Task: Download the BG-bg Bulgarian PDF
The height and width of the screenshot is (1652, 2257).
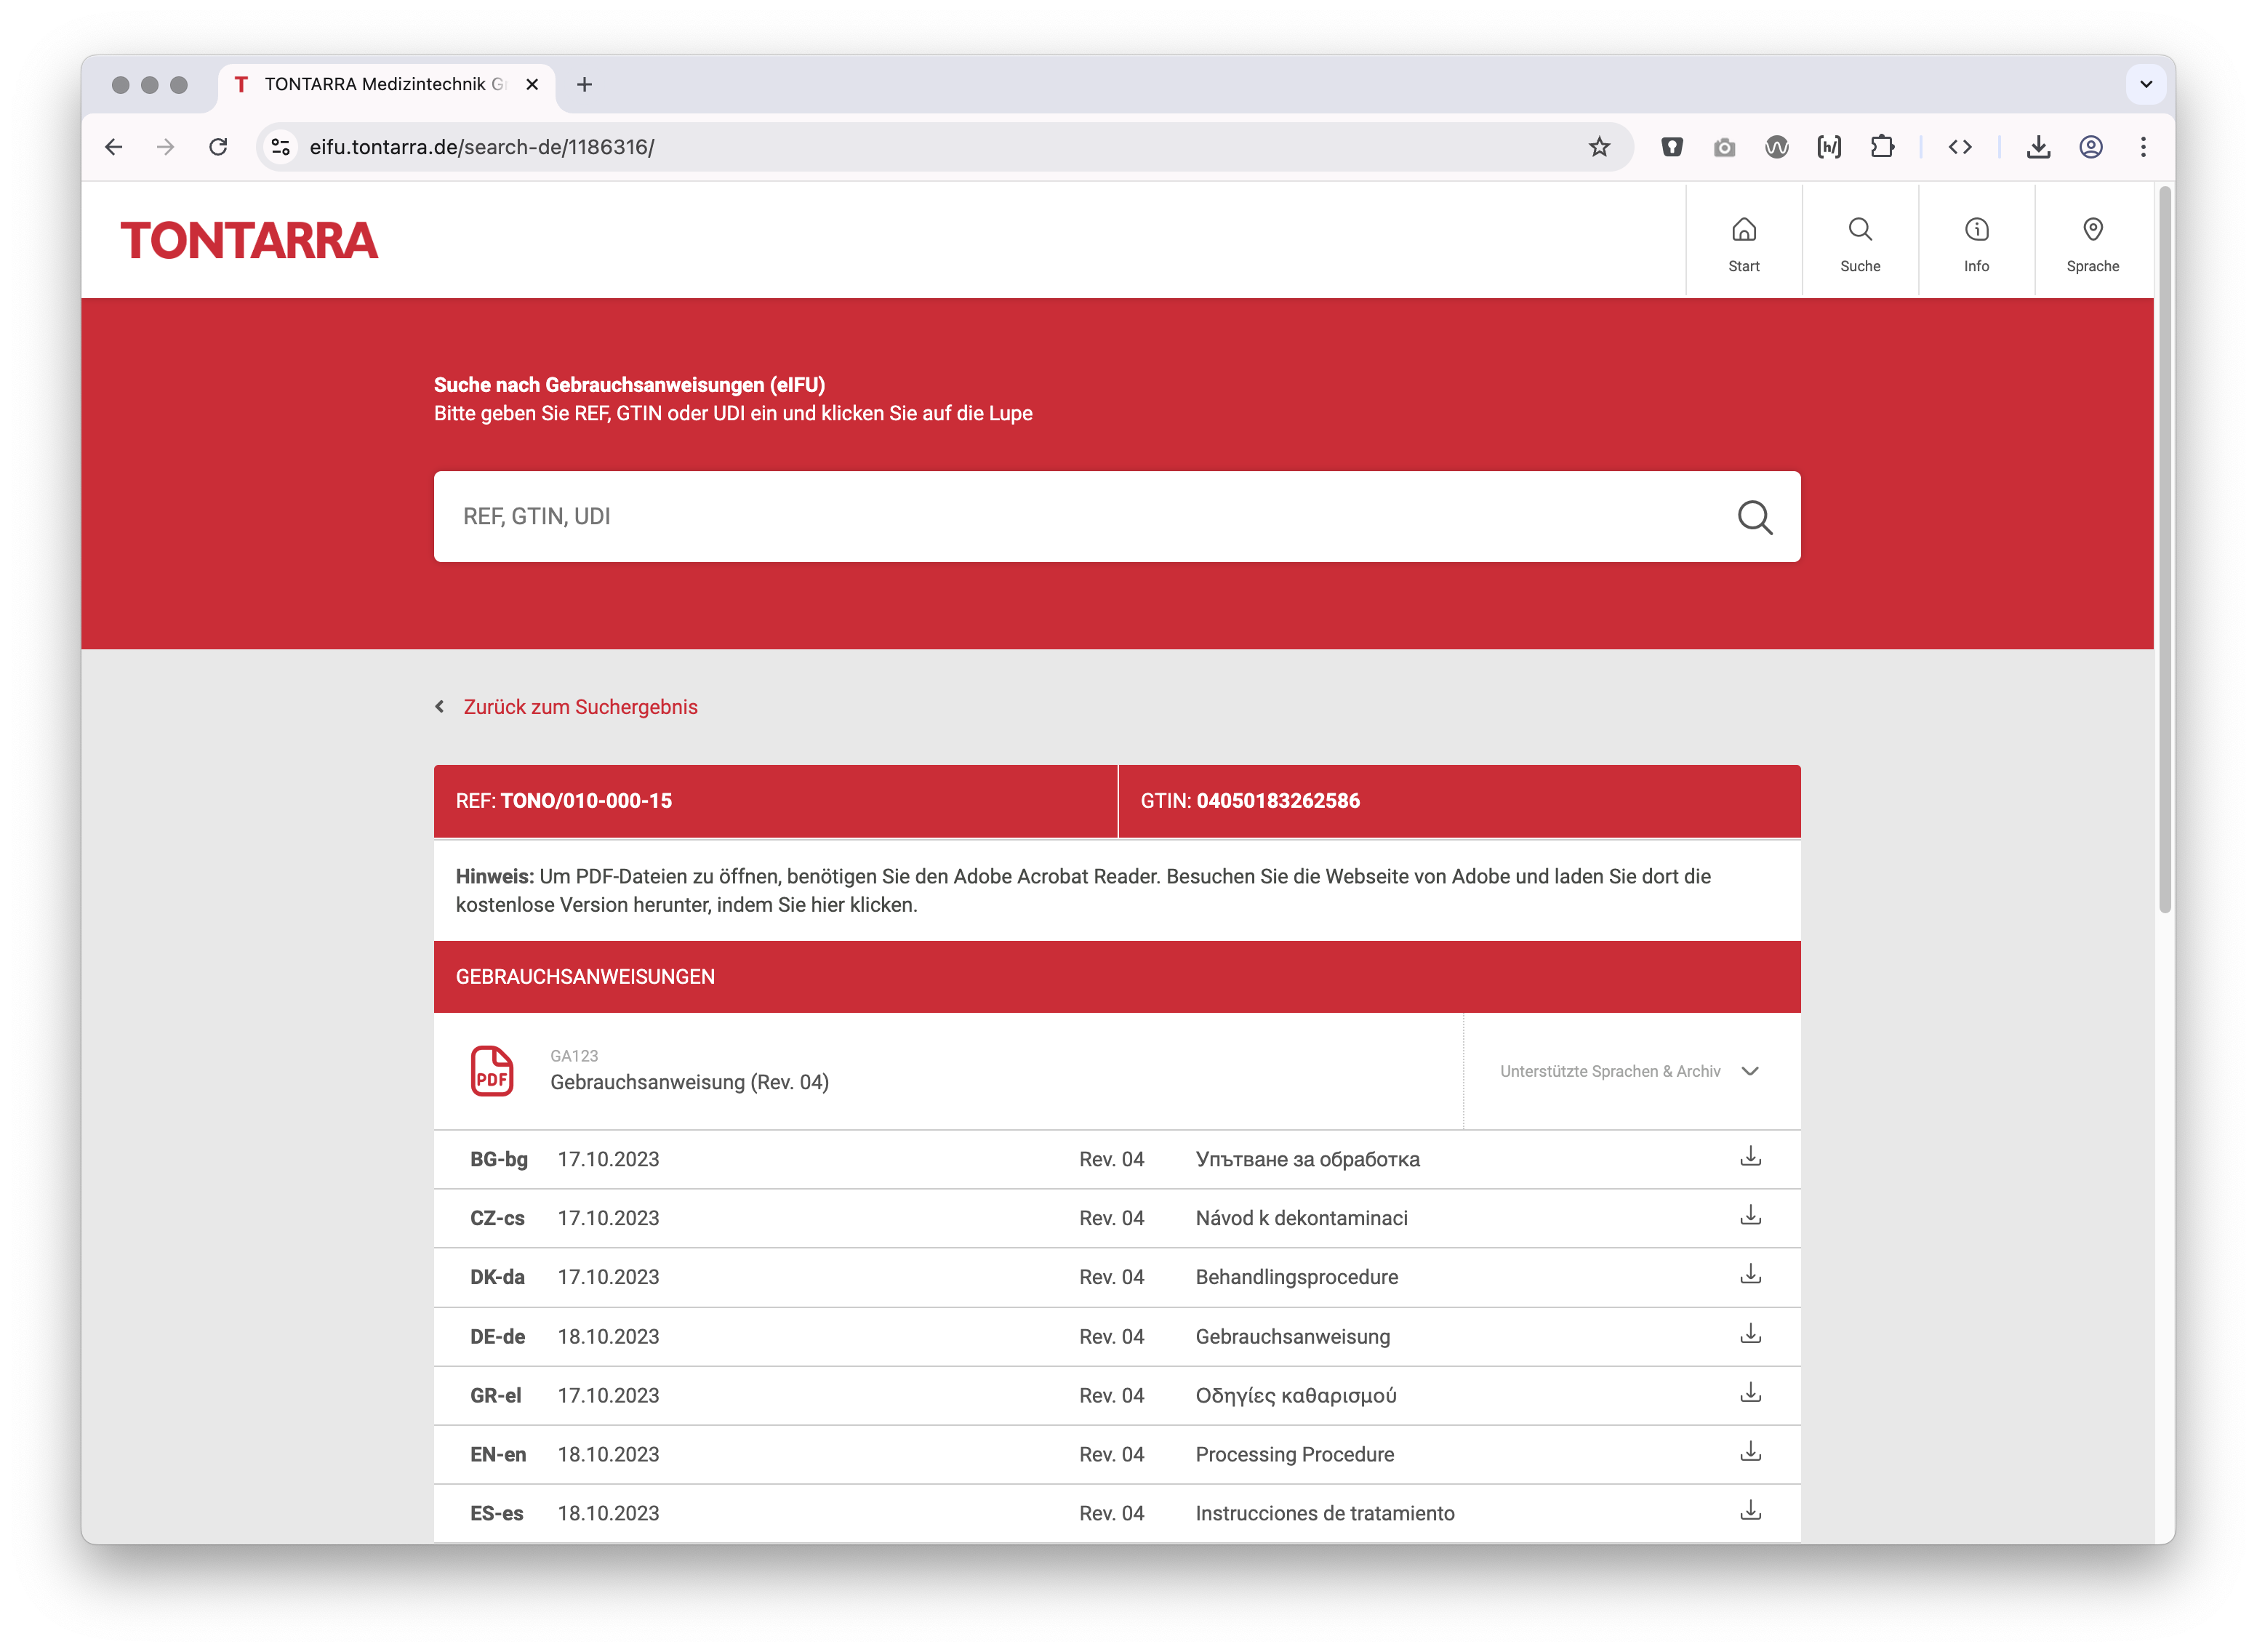Action: pyautogui.click(x=1750, y=1157)
